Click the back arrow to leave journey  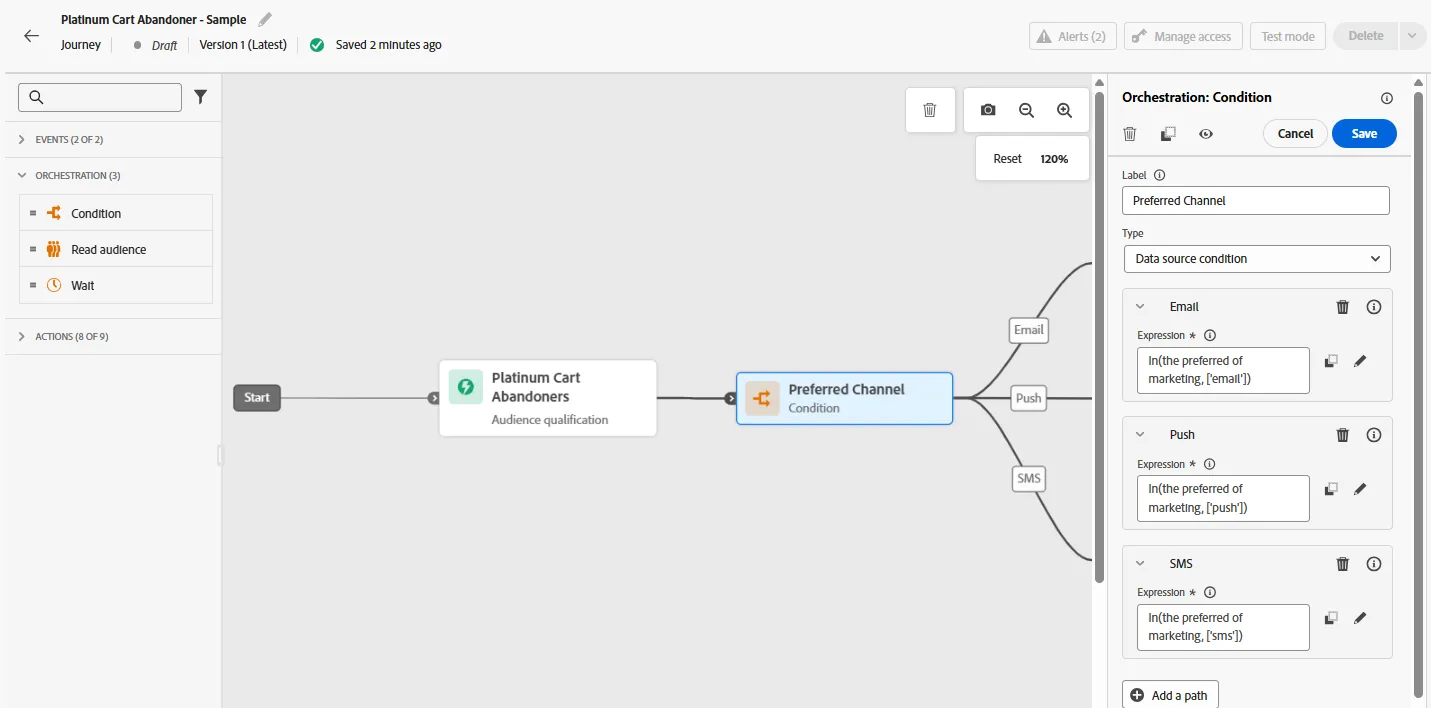31,36
